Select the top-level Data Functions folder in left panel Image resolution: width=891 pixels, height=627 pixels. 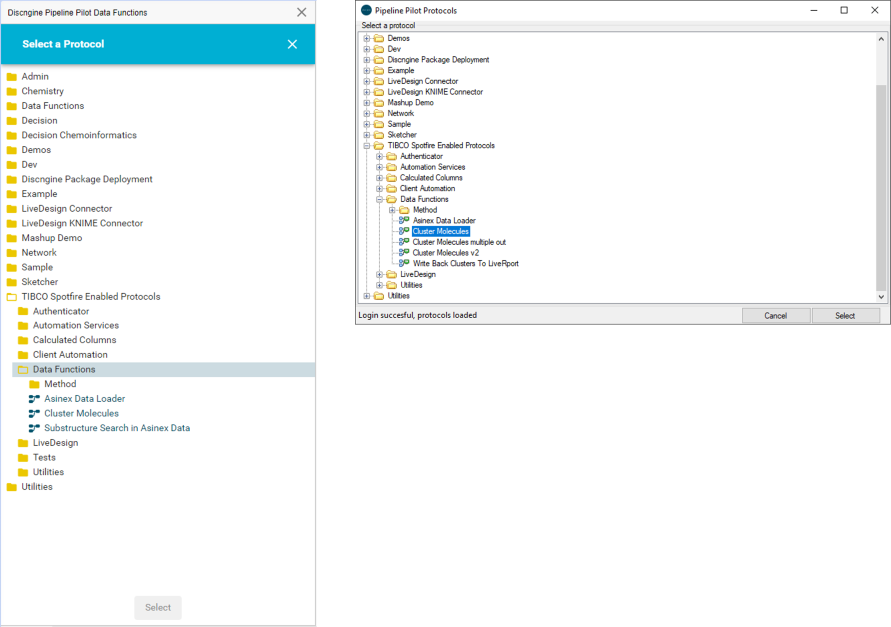[x=53, y=106]
